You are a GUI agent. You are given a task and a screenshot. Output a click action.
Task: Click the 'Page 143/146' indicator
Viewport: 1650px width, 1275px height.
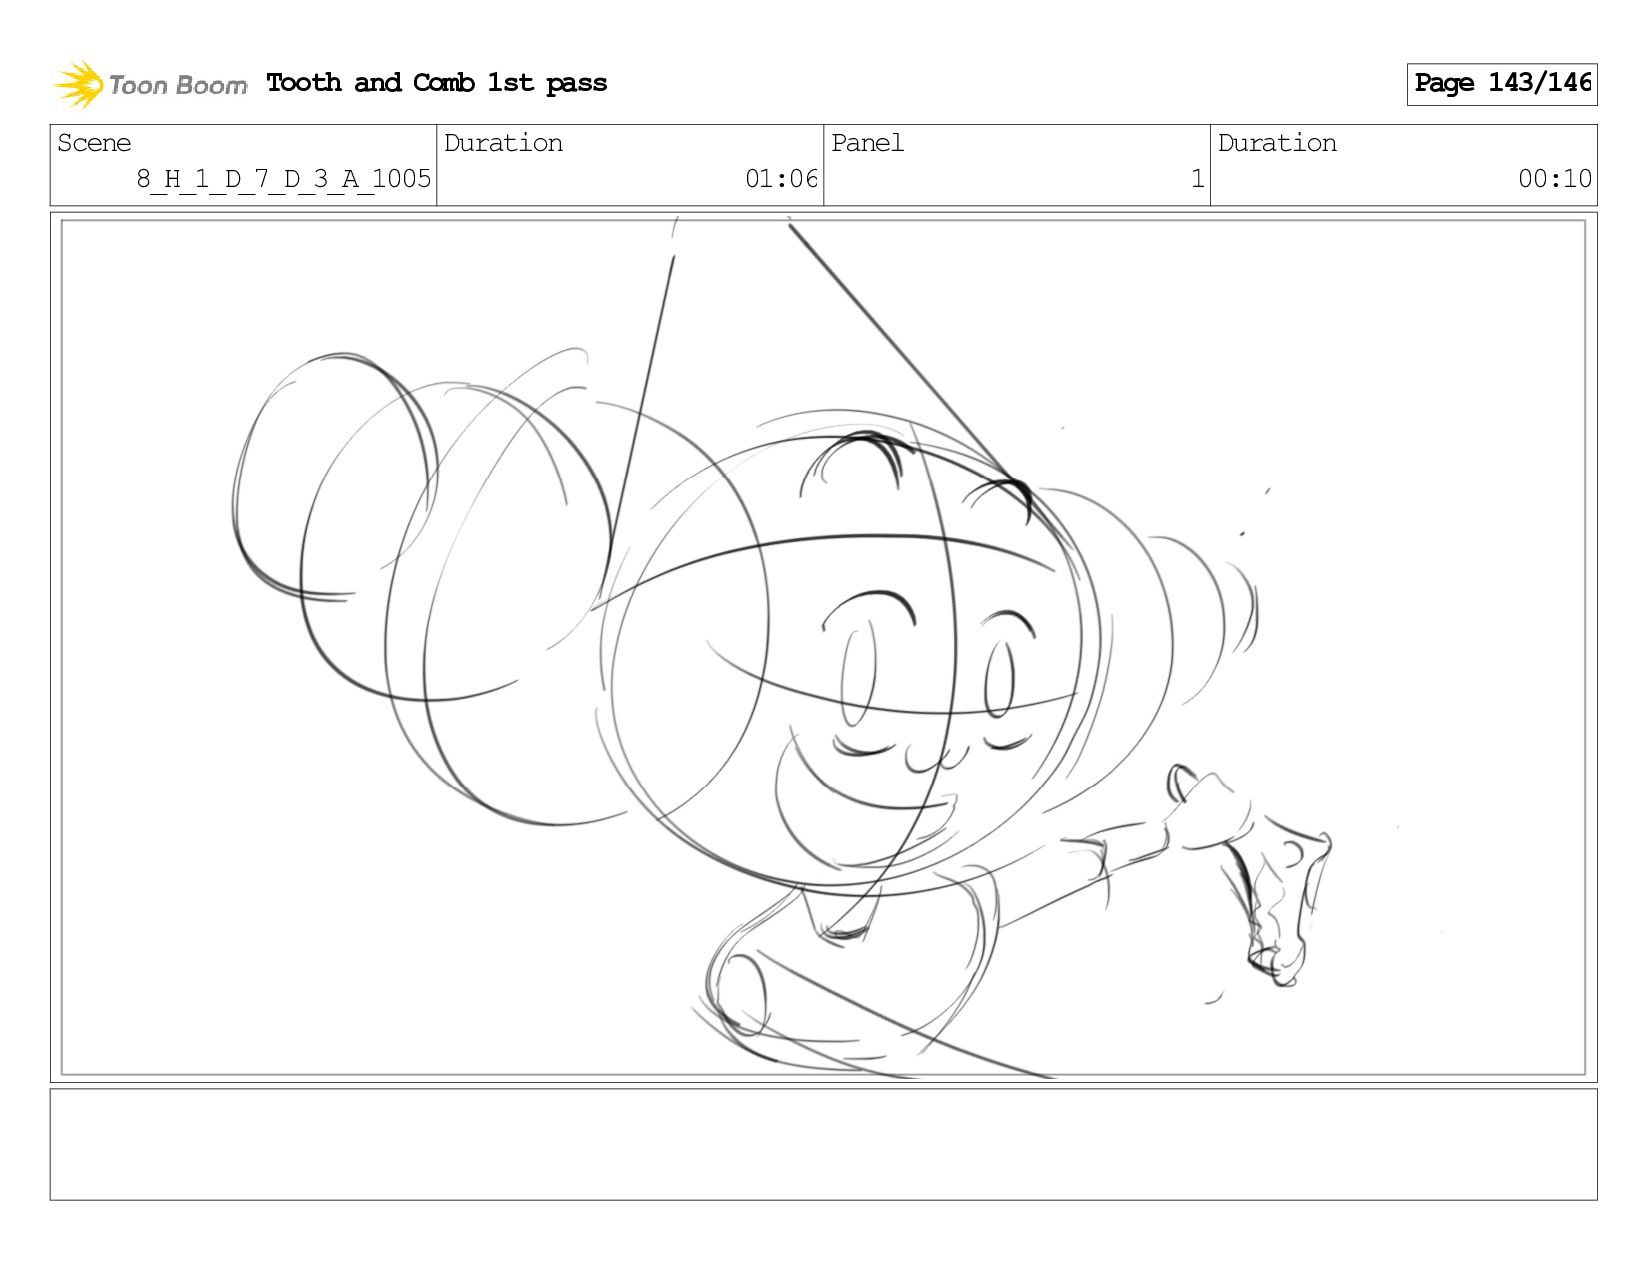coord(1502,84)
